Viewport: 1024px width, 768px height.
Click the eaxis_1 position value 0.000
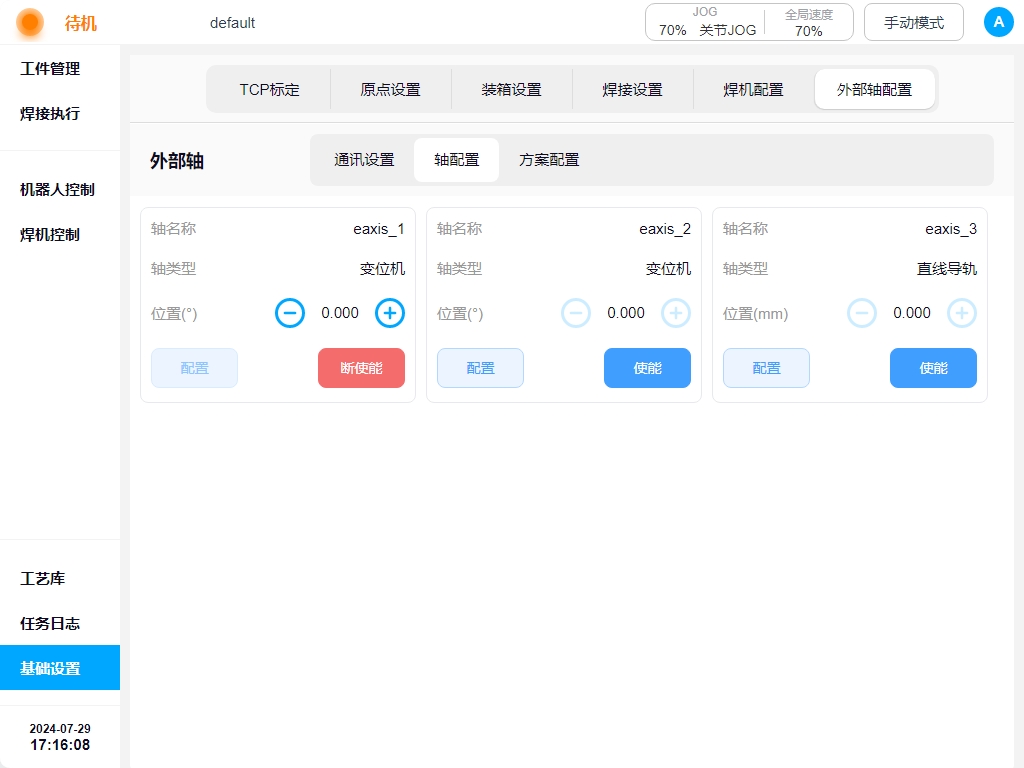(x=340, y=313)
